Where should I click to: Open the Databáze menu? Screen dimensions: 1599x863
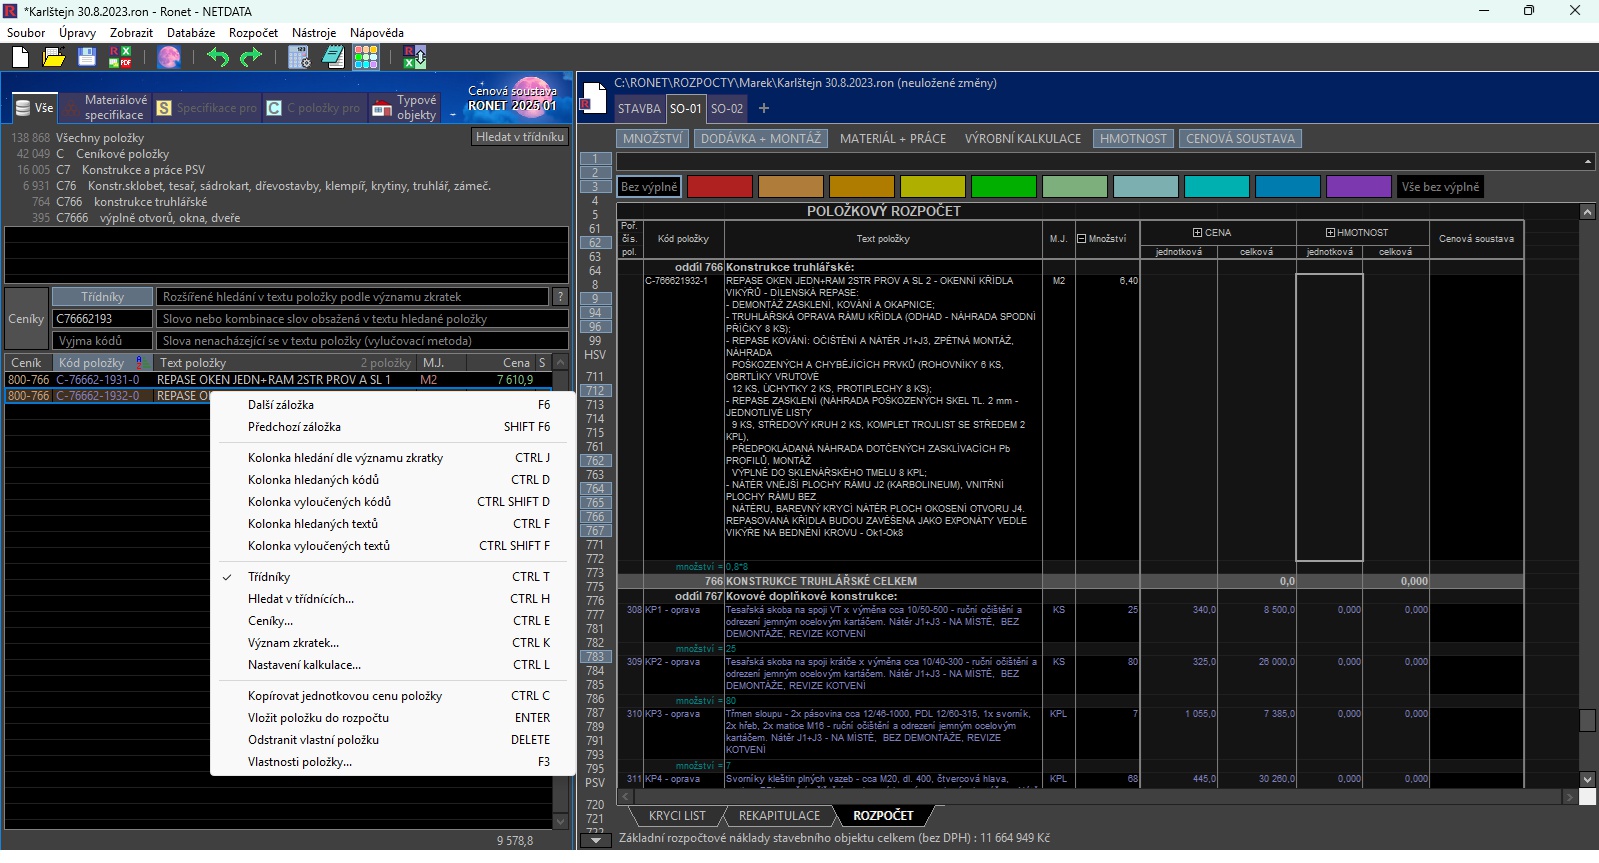191,33
